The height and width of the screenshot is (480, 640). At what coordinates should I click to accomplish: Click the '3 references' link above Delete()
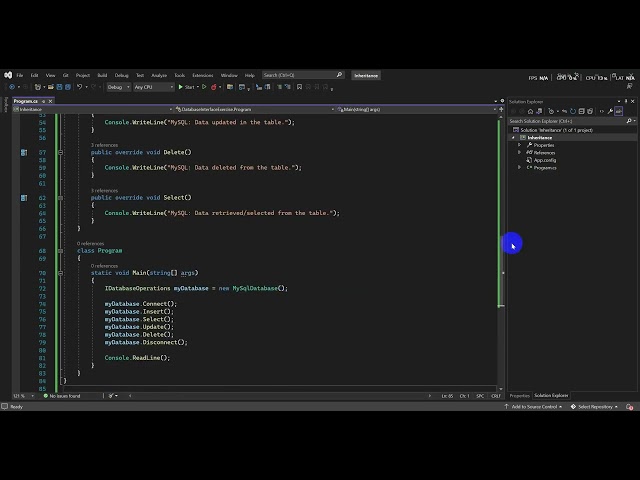pos(104,145)
